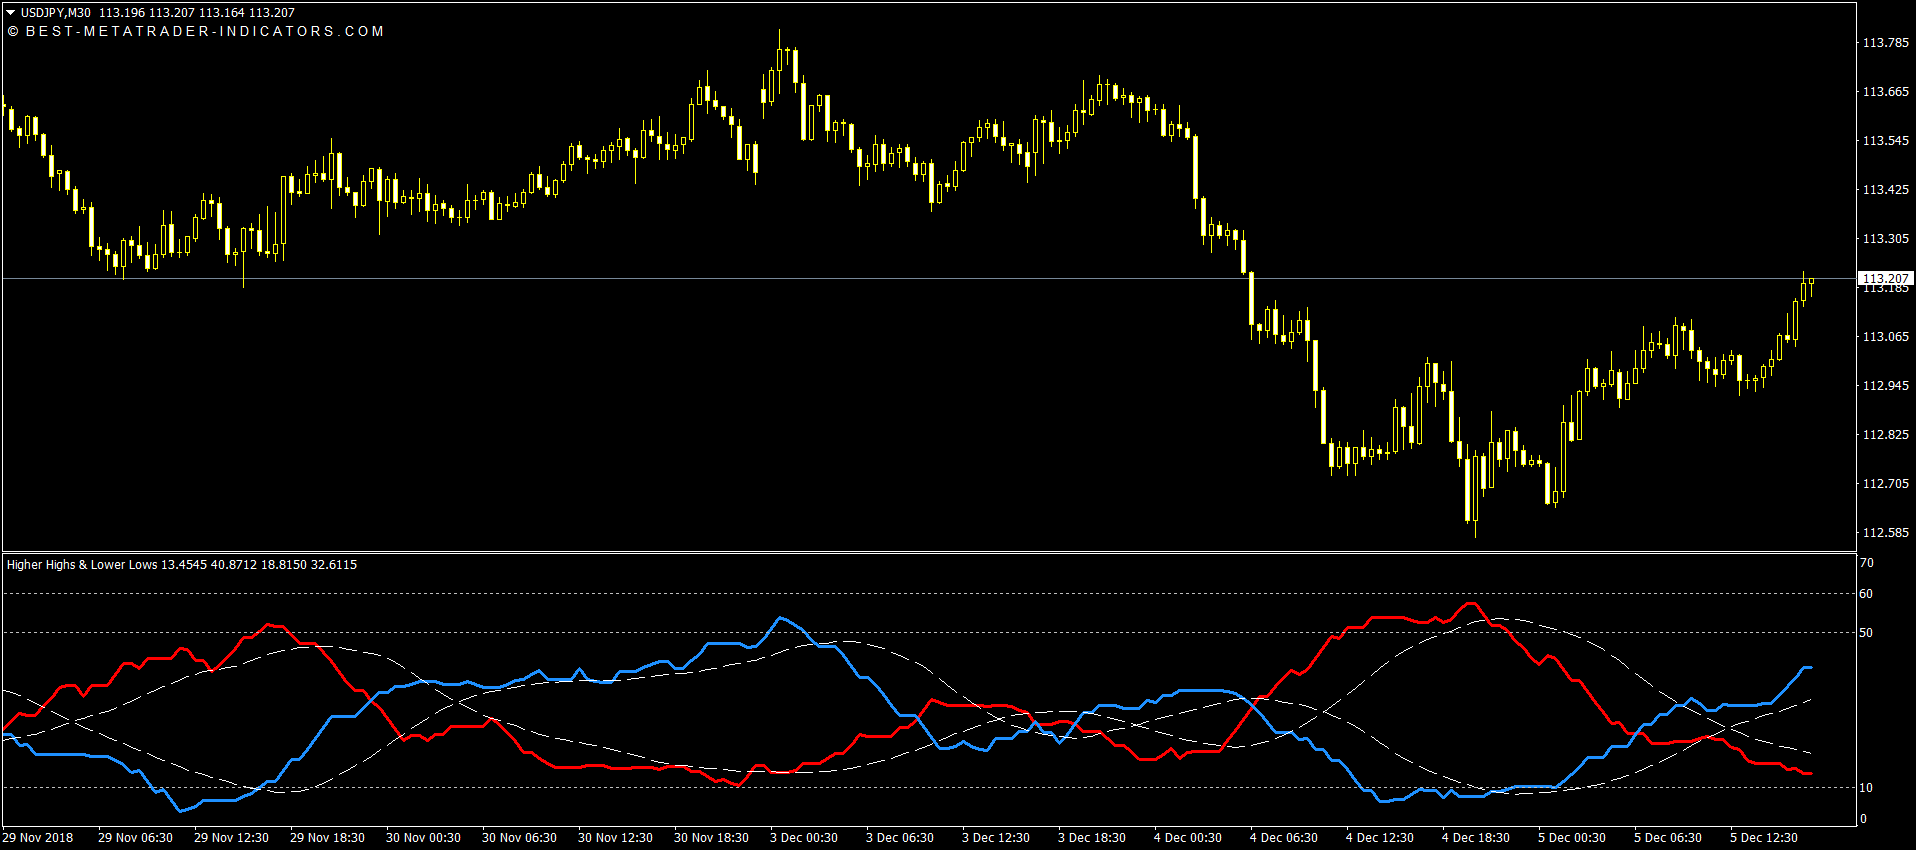Click the 3 Dec 00:30 time label

(x=804, y=838)
